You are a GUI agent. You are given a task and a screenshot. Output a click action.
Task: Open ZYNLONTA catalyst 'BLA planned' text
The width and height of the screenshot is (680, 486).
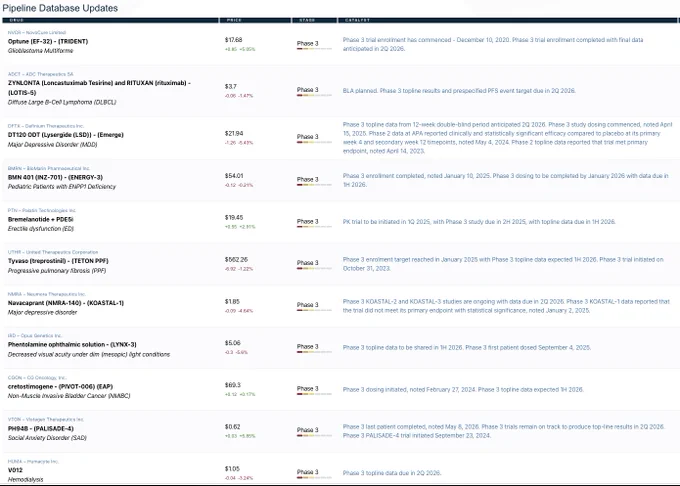click(459, 91)
